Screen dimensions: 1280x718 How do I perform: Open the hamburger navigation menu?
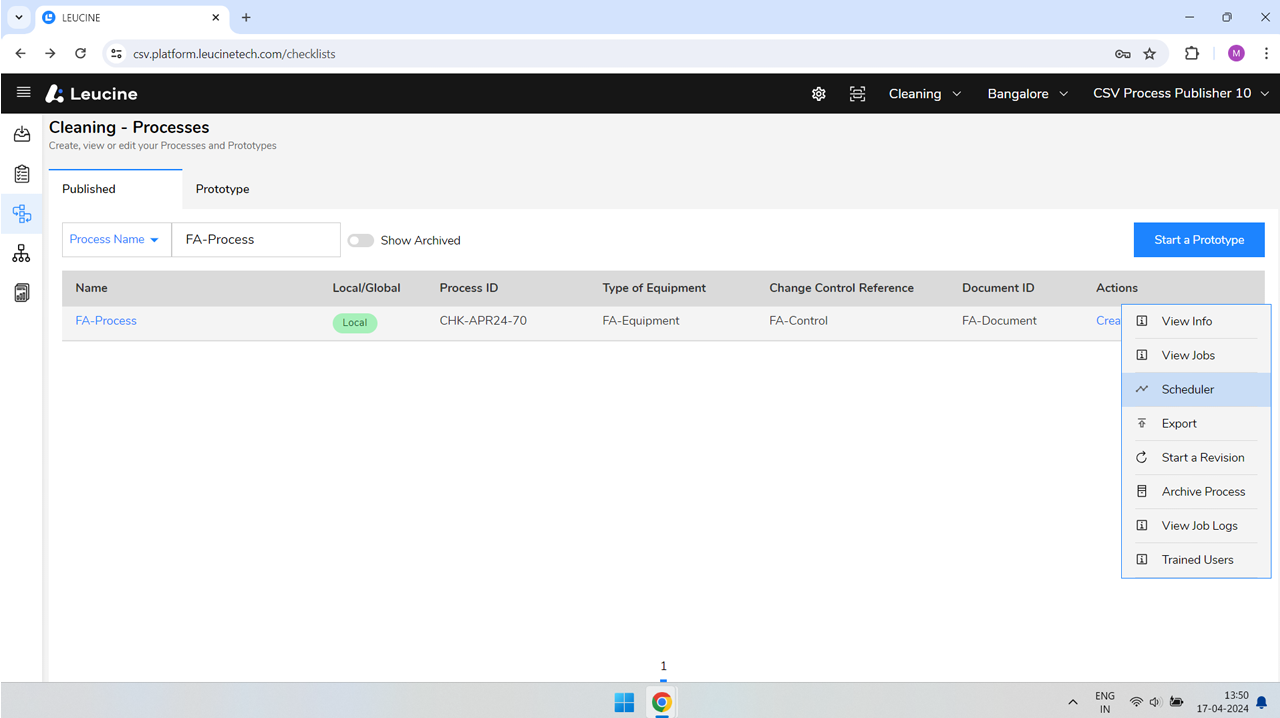tap(24, 93)
